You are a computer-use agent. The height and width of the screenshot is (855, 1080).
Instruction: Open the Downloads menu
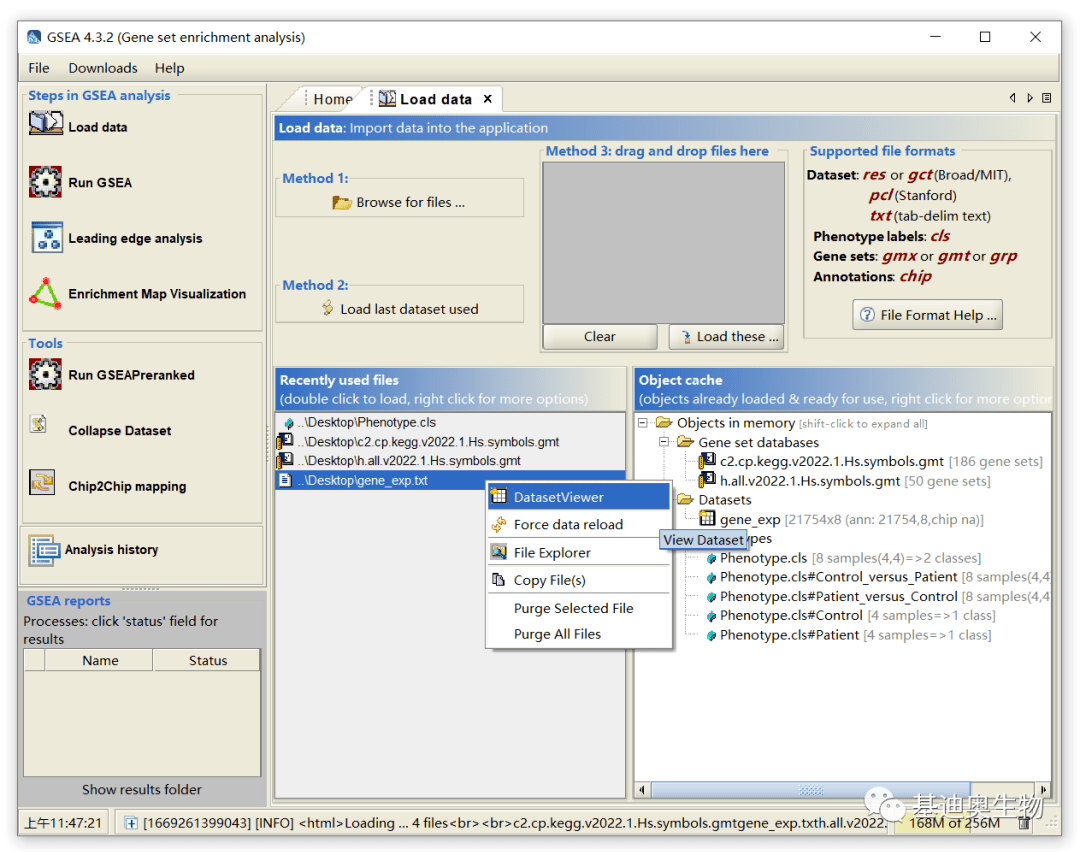click(103, 68)
